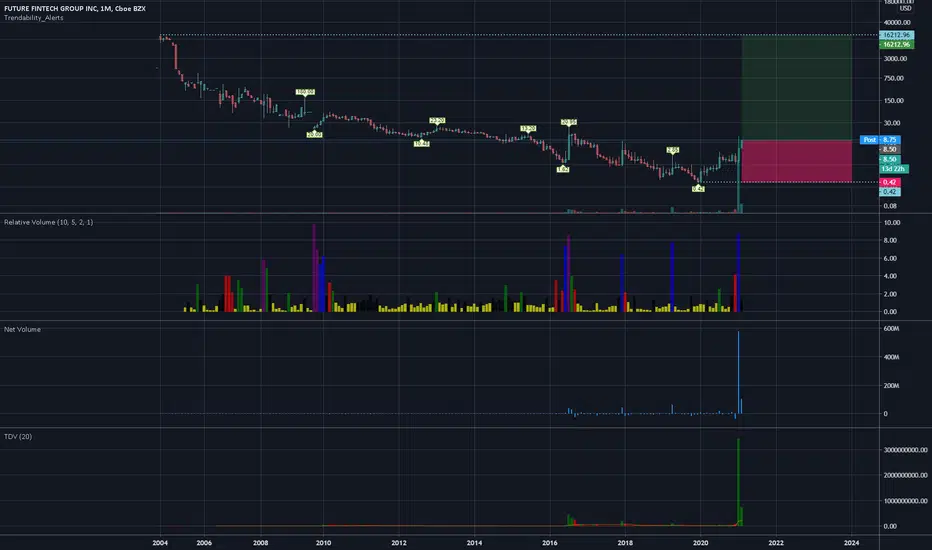Click the 400M tick on Net Volume axis
932x550 pixels.
point(891,357)
